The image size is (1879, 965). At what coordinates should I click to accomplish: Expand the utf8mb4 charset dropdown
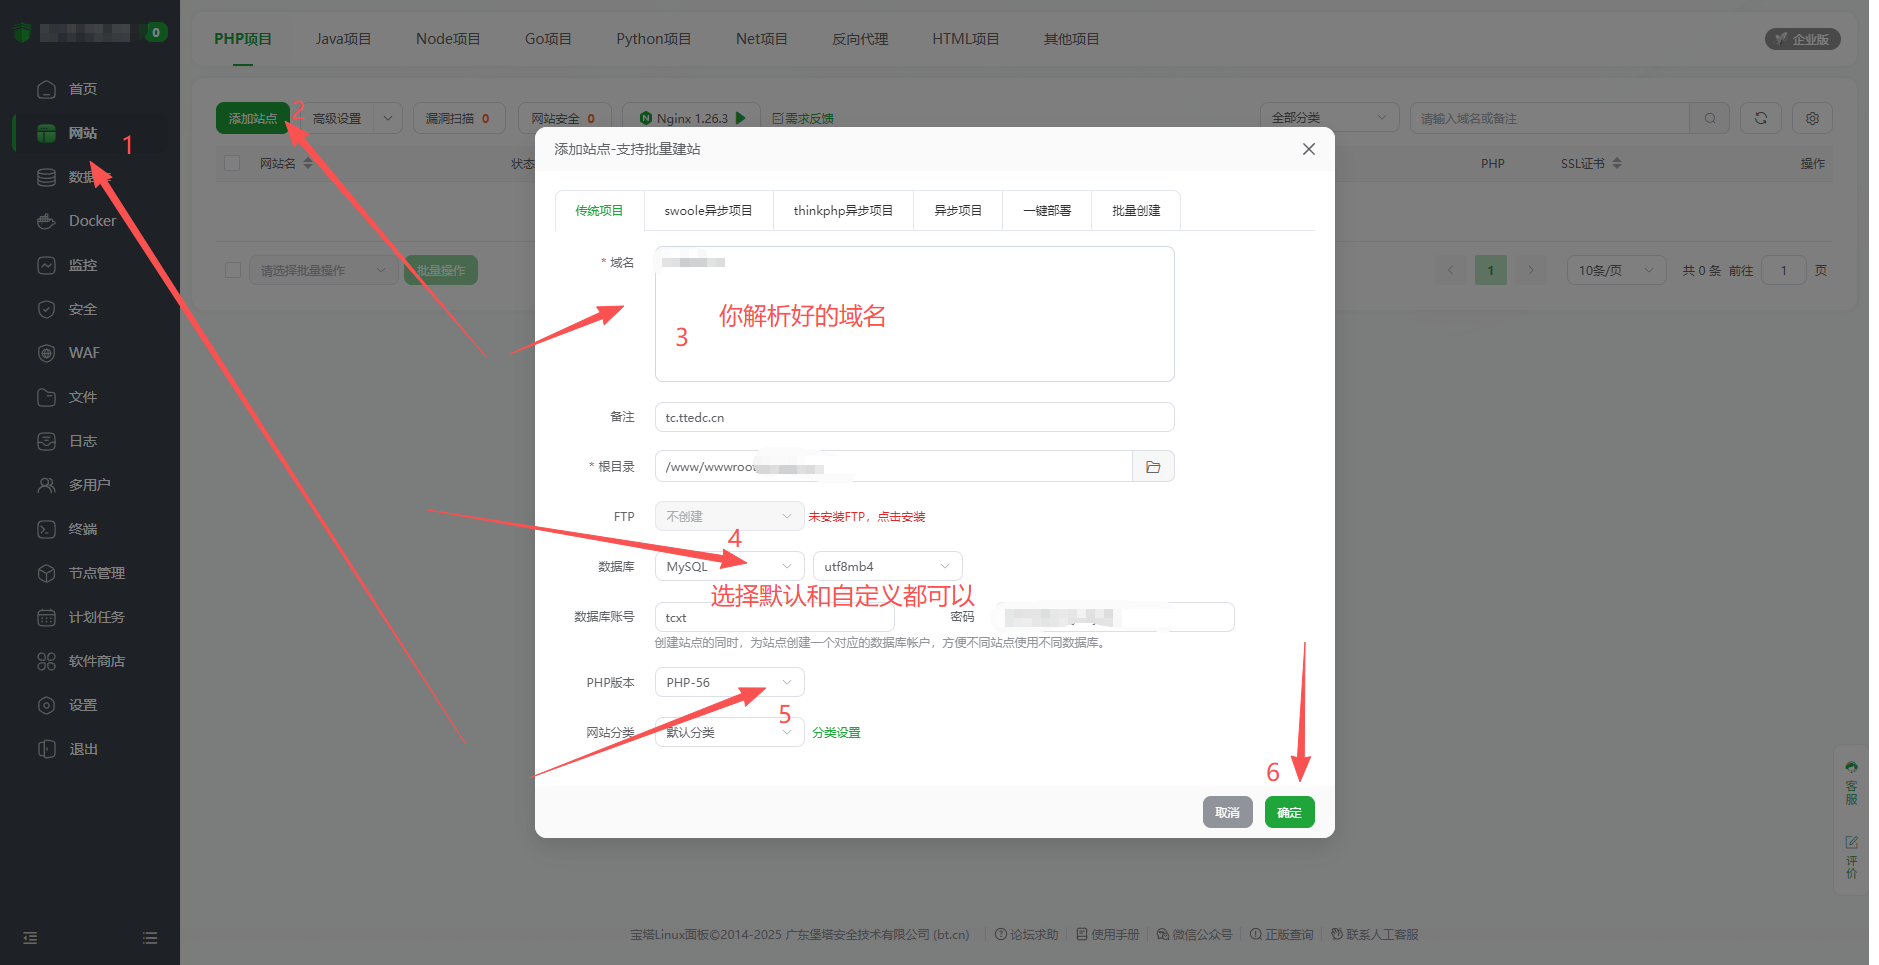886,566
